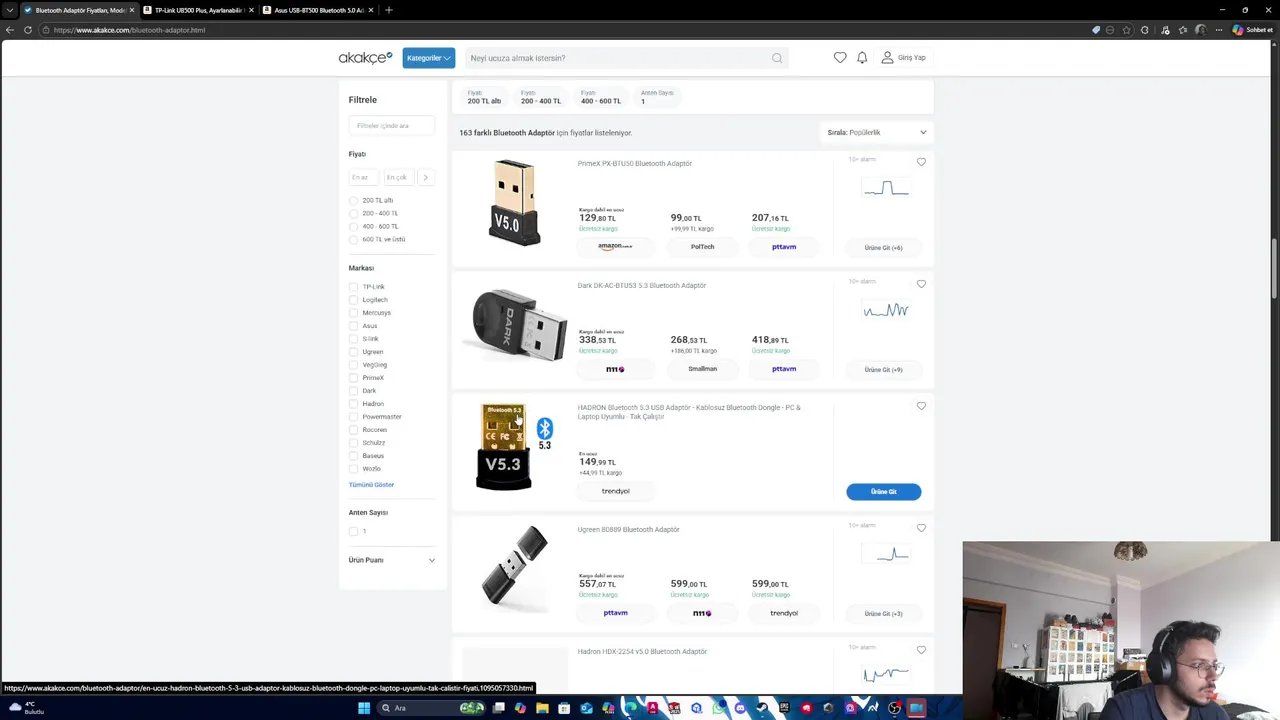
Task: Open WhatsApp from the taskbar
Action: [x=718, y=708]
